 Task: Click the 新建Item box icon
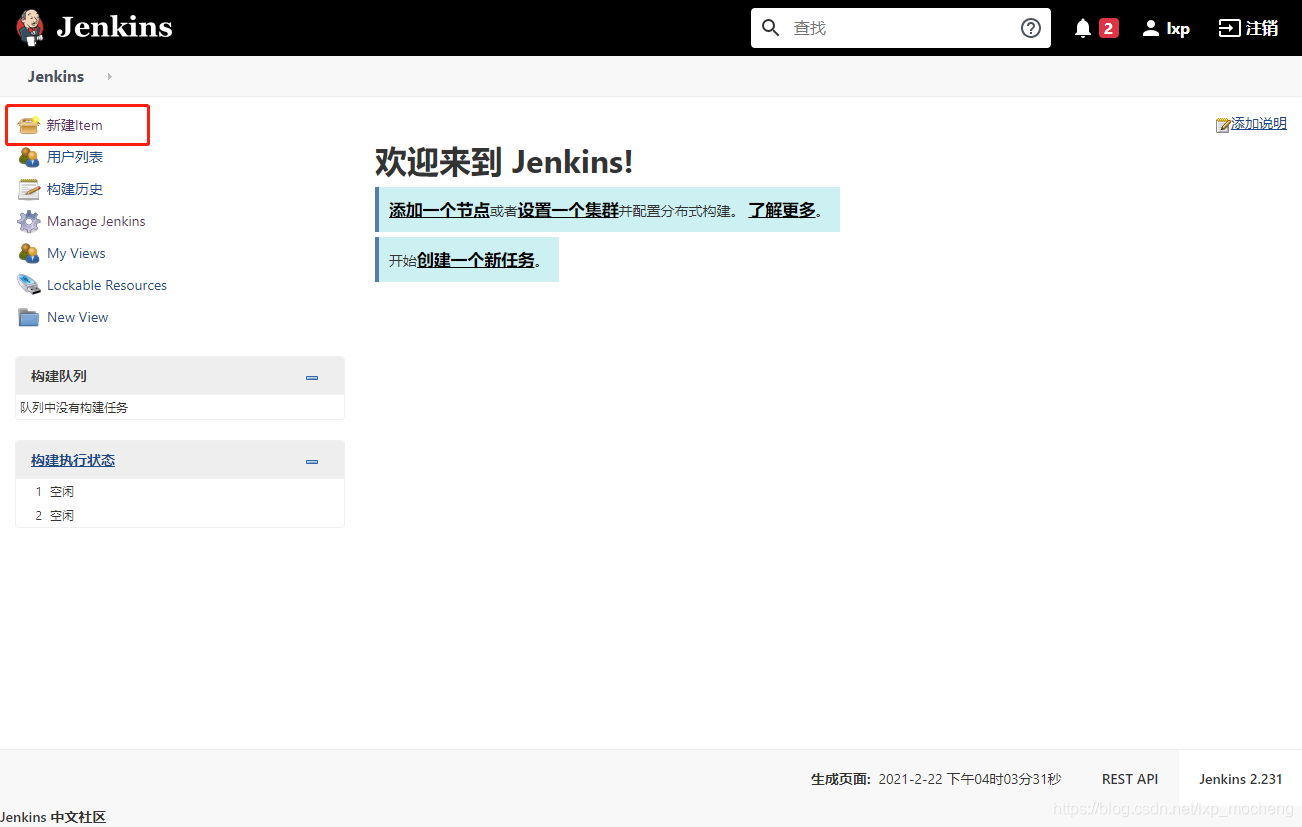[x=29, y=125]
